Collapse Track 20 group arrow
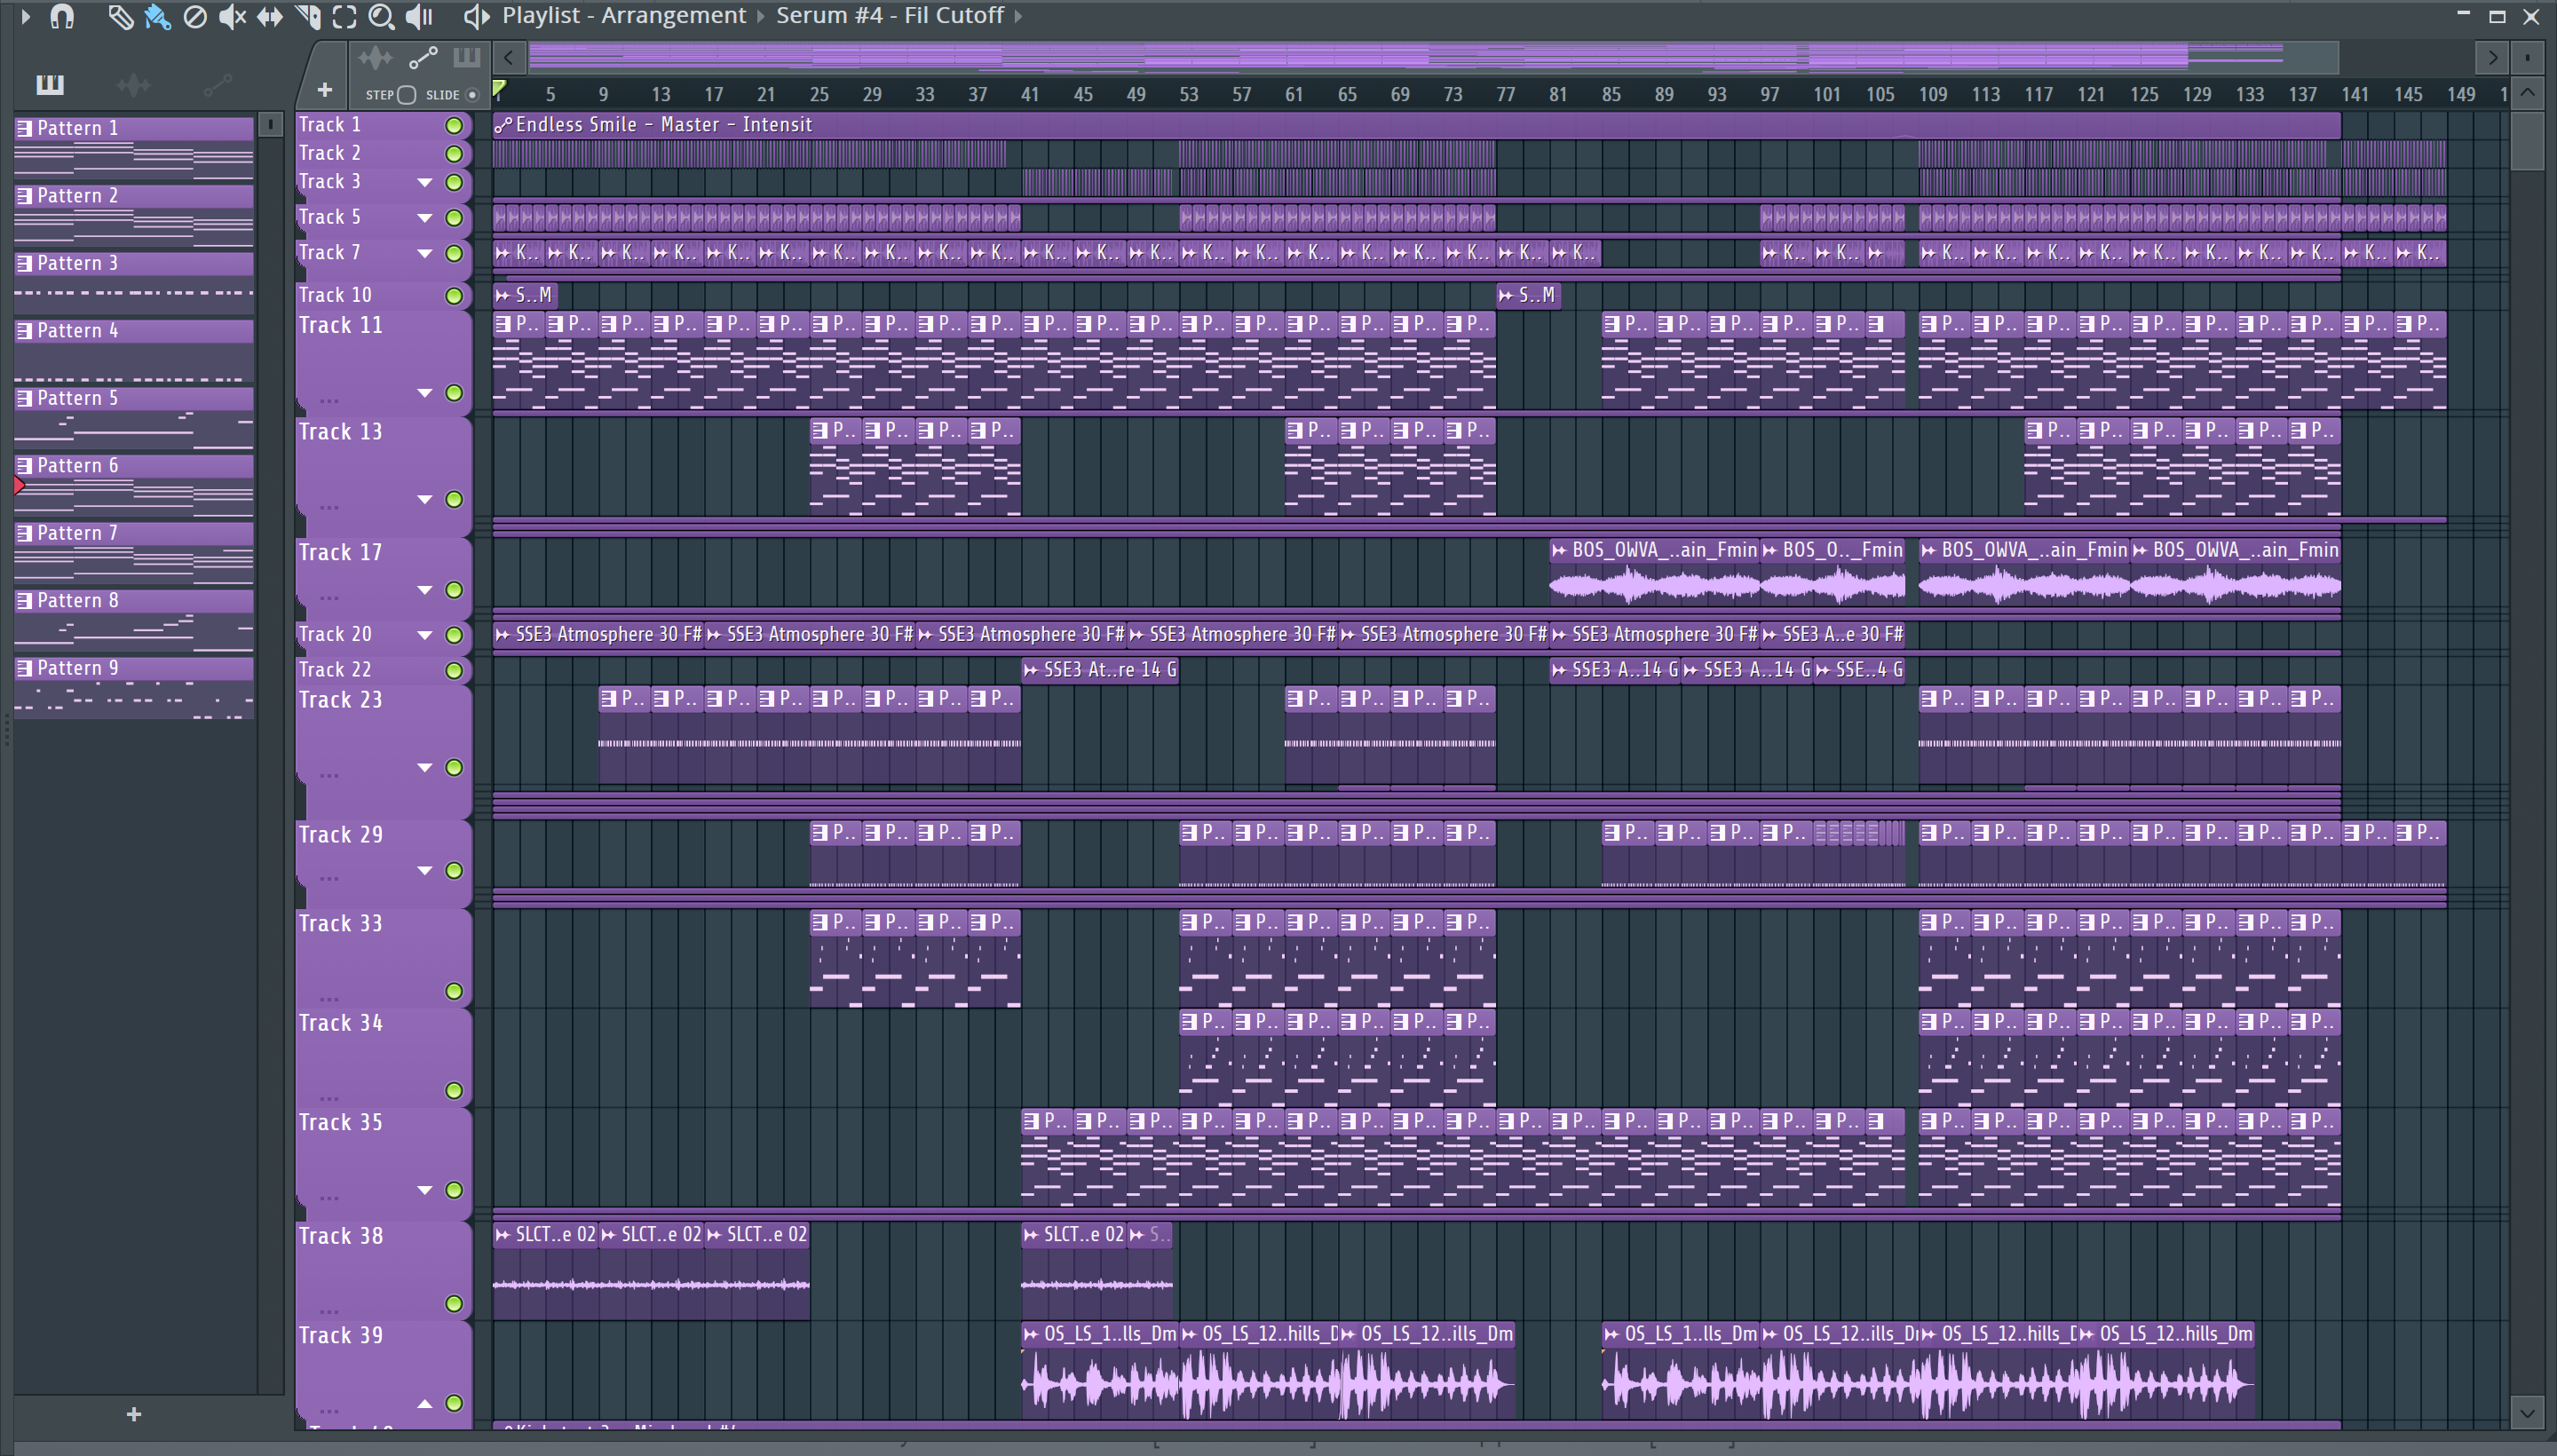 [425, 635]
